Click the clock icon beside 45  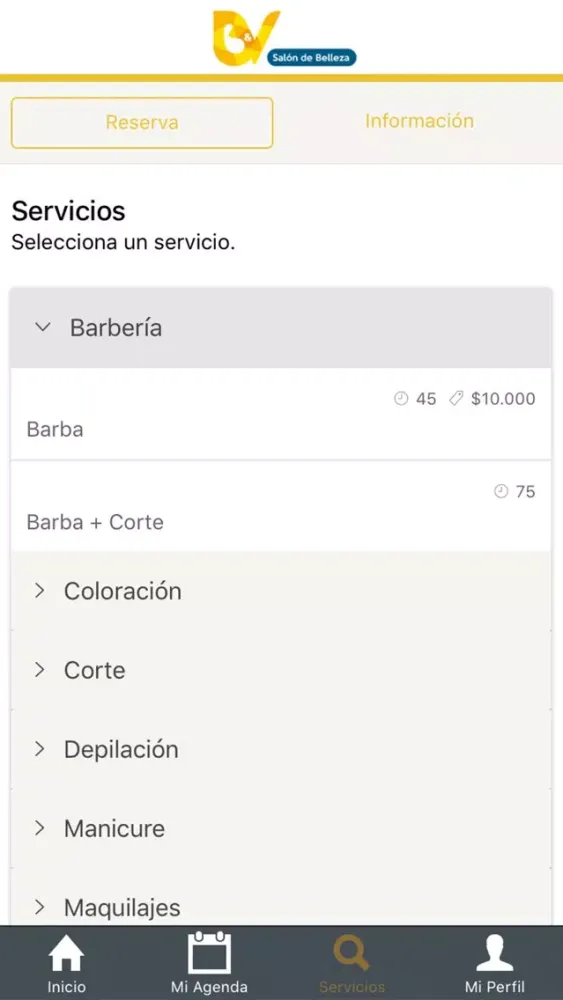coord(401,399)
